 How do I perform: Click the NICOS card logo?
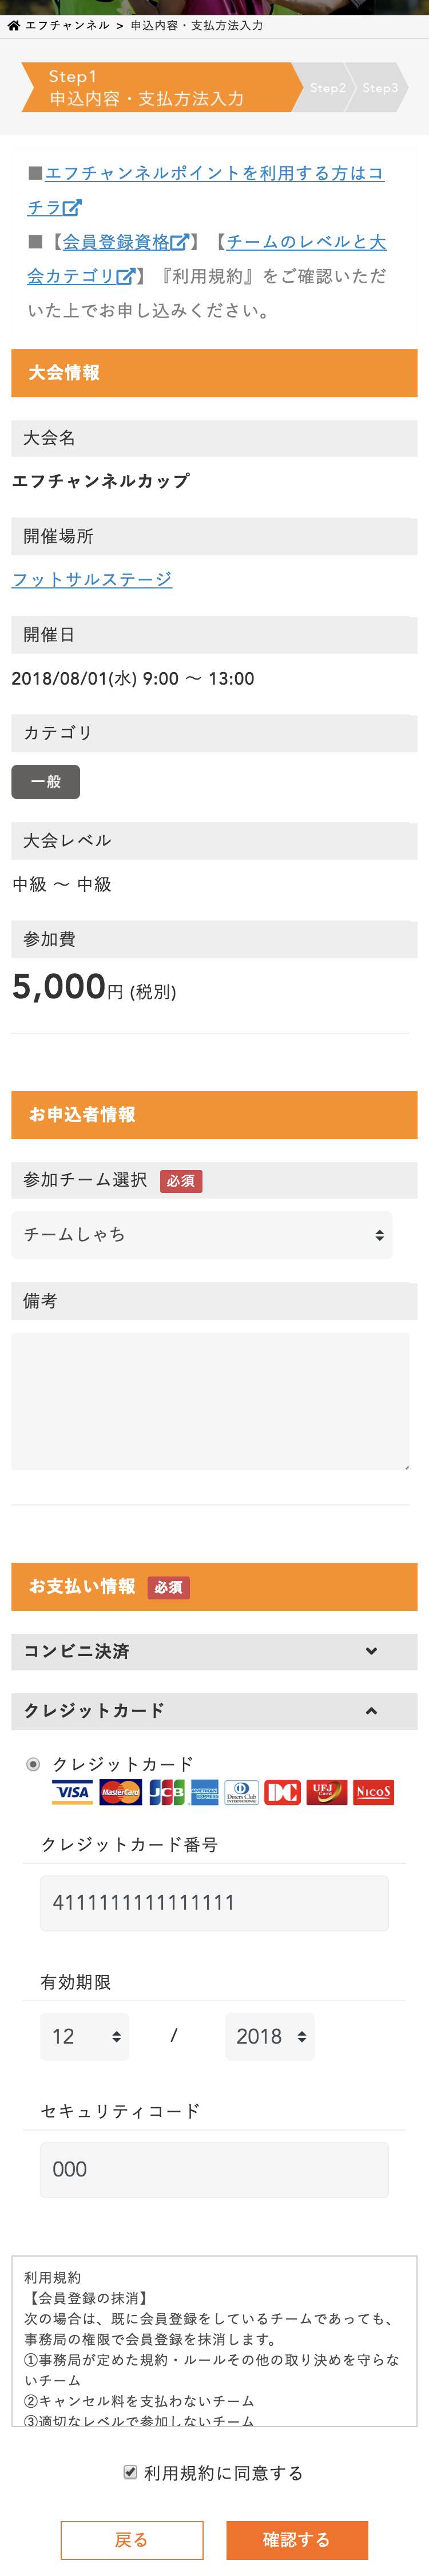(373, 1792)
